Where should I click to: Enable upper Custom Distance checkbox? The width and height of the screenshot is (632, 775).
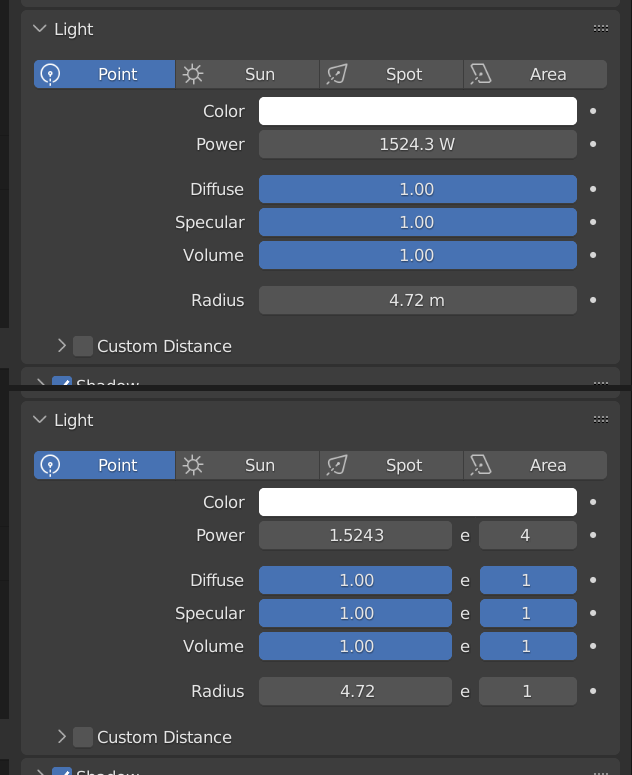pos(83,346)
